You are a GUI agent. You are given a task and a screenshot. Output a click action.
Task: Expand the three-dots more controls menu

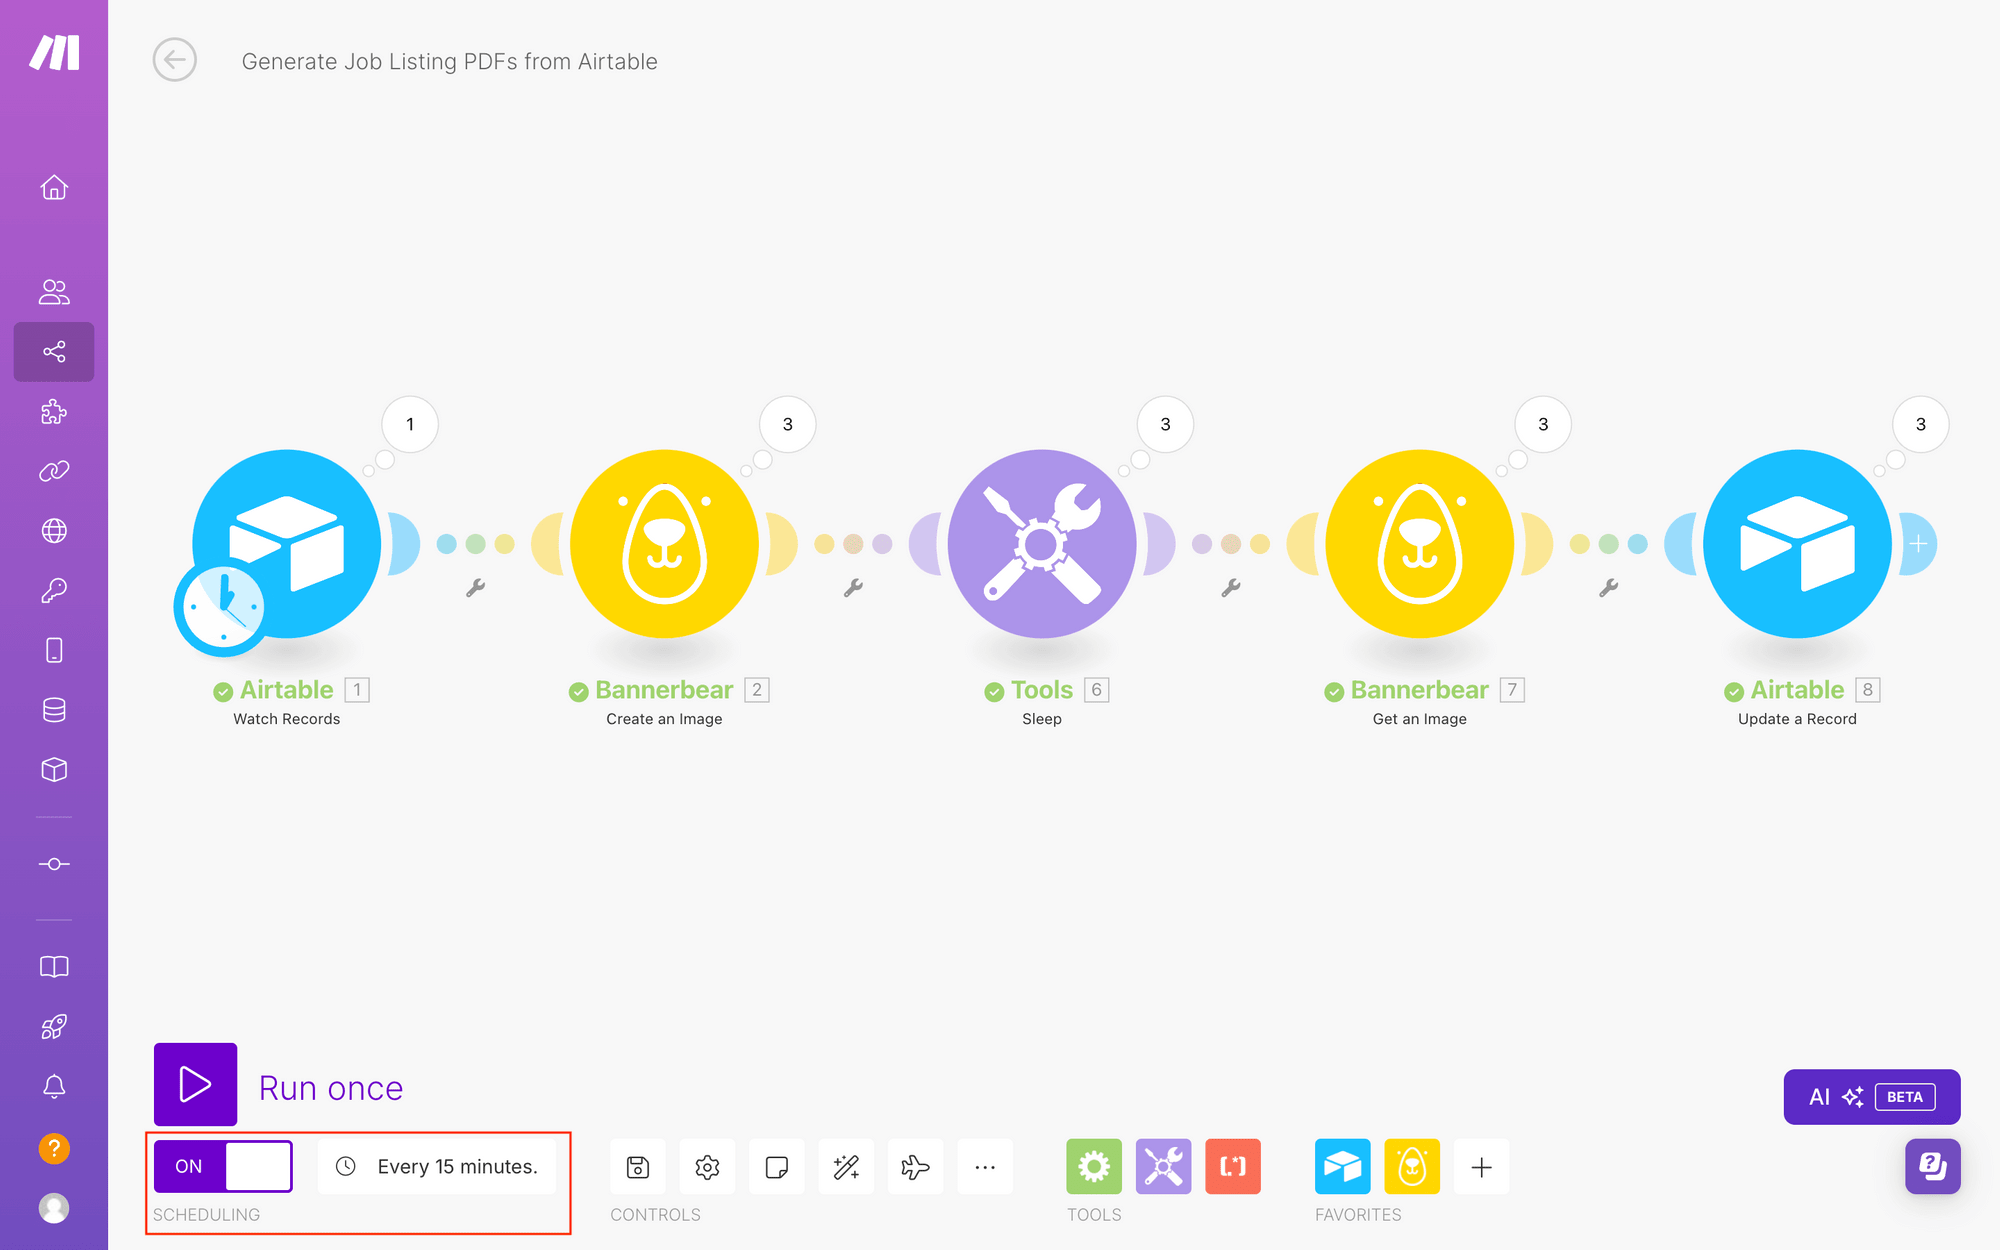(985, 1166)
